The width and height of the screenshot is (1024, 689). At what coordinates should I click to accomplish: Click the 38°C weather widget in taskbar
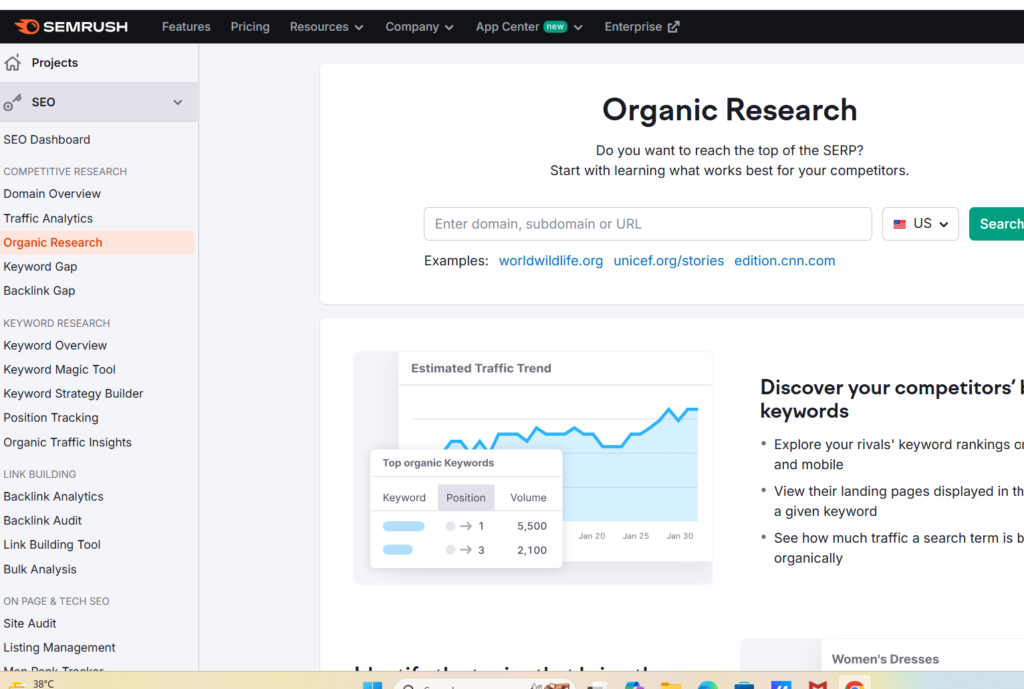click(31, 684)
